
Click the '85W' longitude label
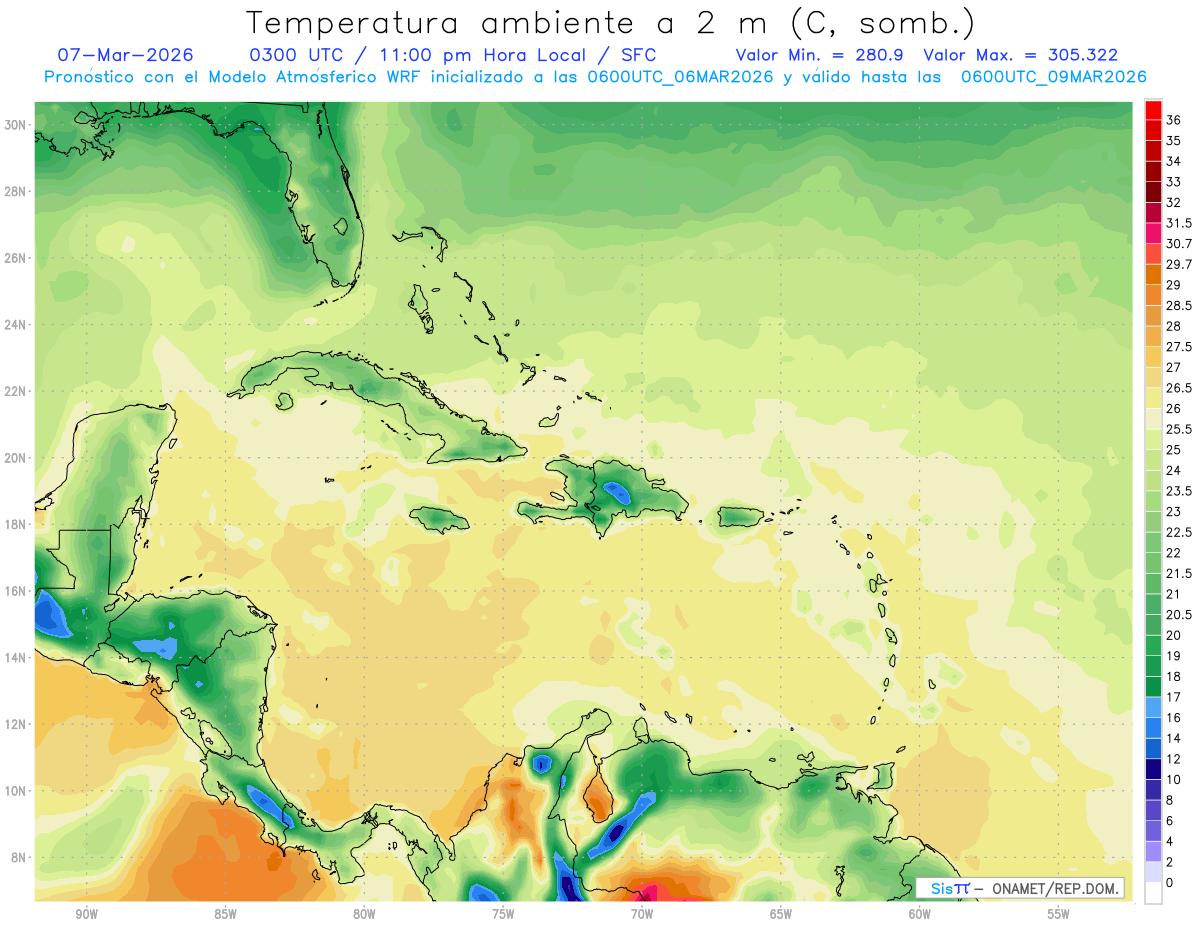coord(225,914)
